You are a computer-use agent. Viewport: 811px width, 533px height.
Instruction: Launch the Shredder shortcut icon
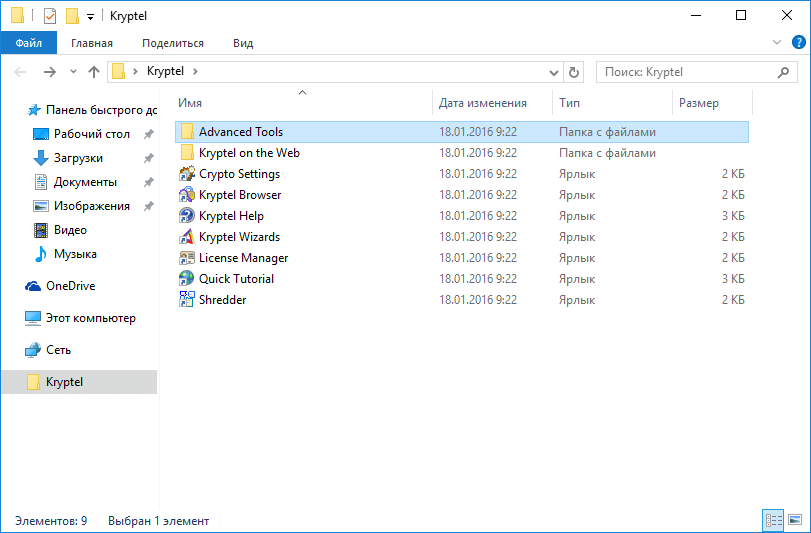point(186,300)
